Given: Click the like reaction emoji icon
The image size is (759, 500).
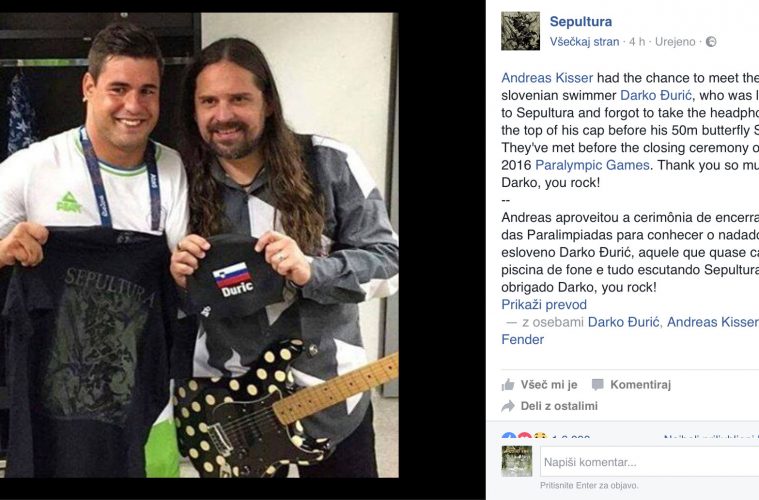Looking at the screenshot, I should tap(508, 436).
